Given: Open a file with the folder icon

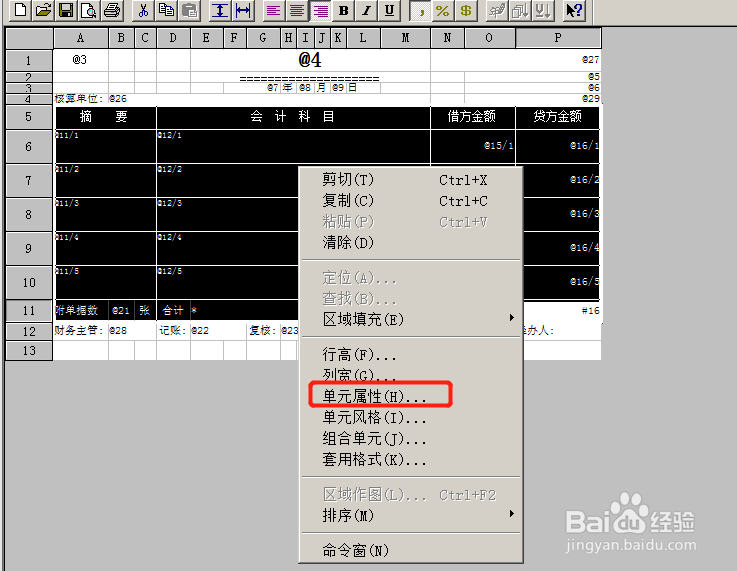Looking at the screenshot, I should pos(43,10).
